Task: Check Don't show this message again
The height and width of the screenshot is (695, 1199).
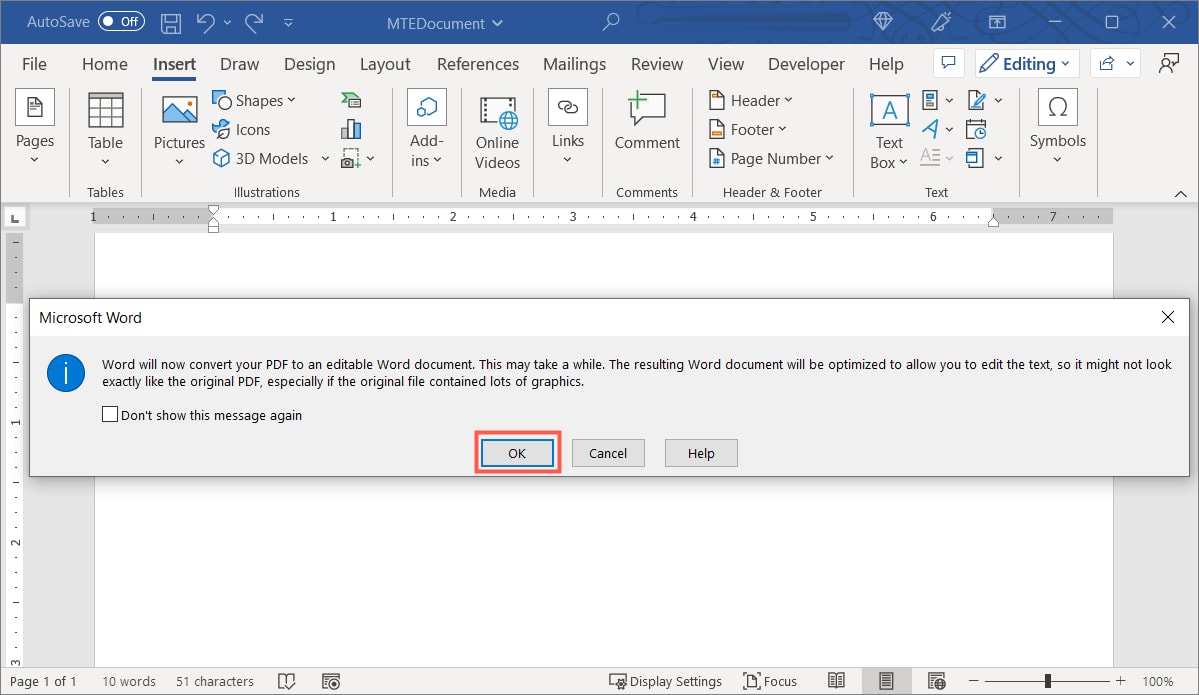Action: (110, 414)
